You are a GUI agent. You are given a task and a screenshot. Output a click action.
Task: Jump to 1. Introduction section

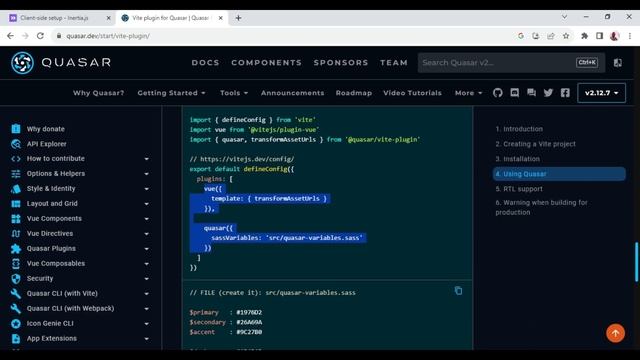point(519,129)
